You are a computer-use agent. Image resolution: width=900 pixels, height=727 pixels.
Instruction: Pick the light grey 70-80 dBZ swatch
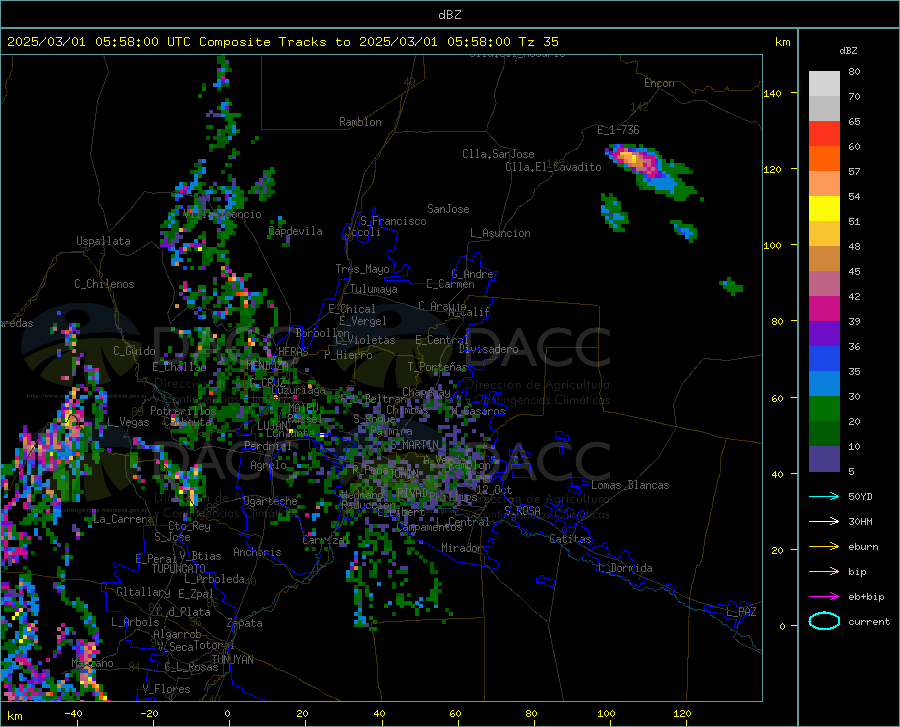coord(824,84)
